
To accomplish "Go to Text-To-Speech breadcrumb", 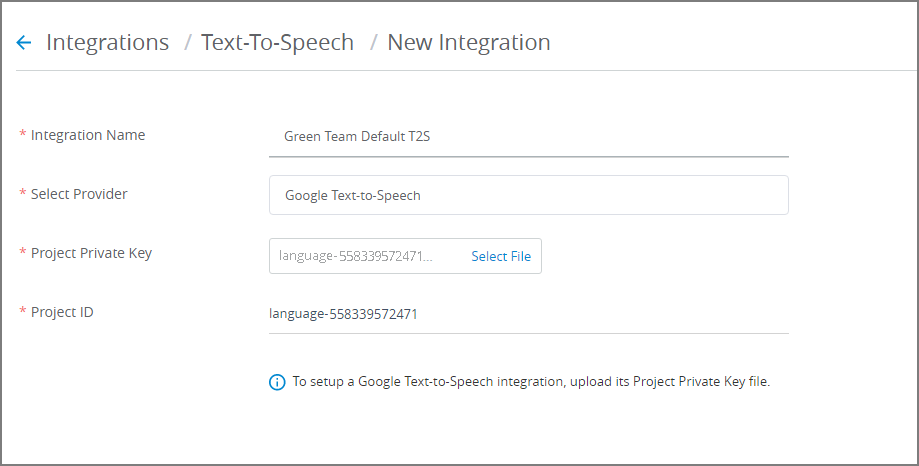I will coord(277,42).
